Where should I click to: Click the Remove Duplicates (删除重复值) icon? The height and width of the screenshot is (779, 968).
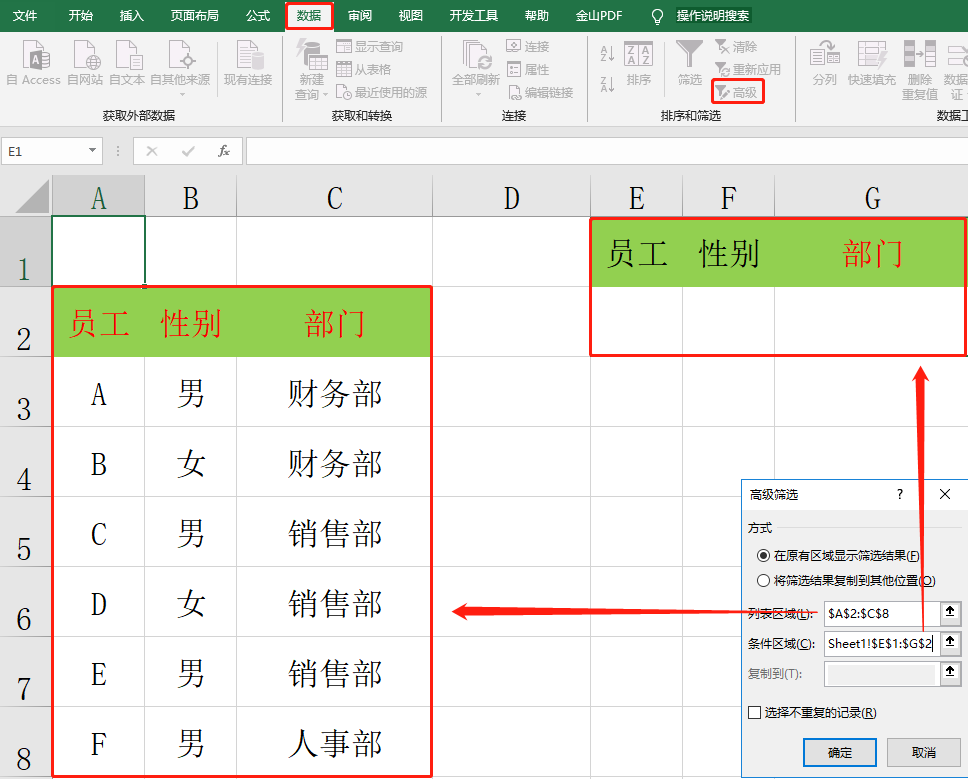click(x=920, y=54)
